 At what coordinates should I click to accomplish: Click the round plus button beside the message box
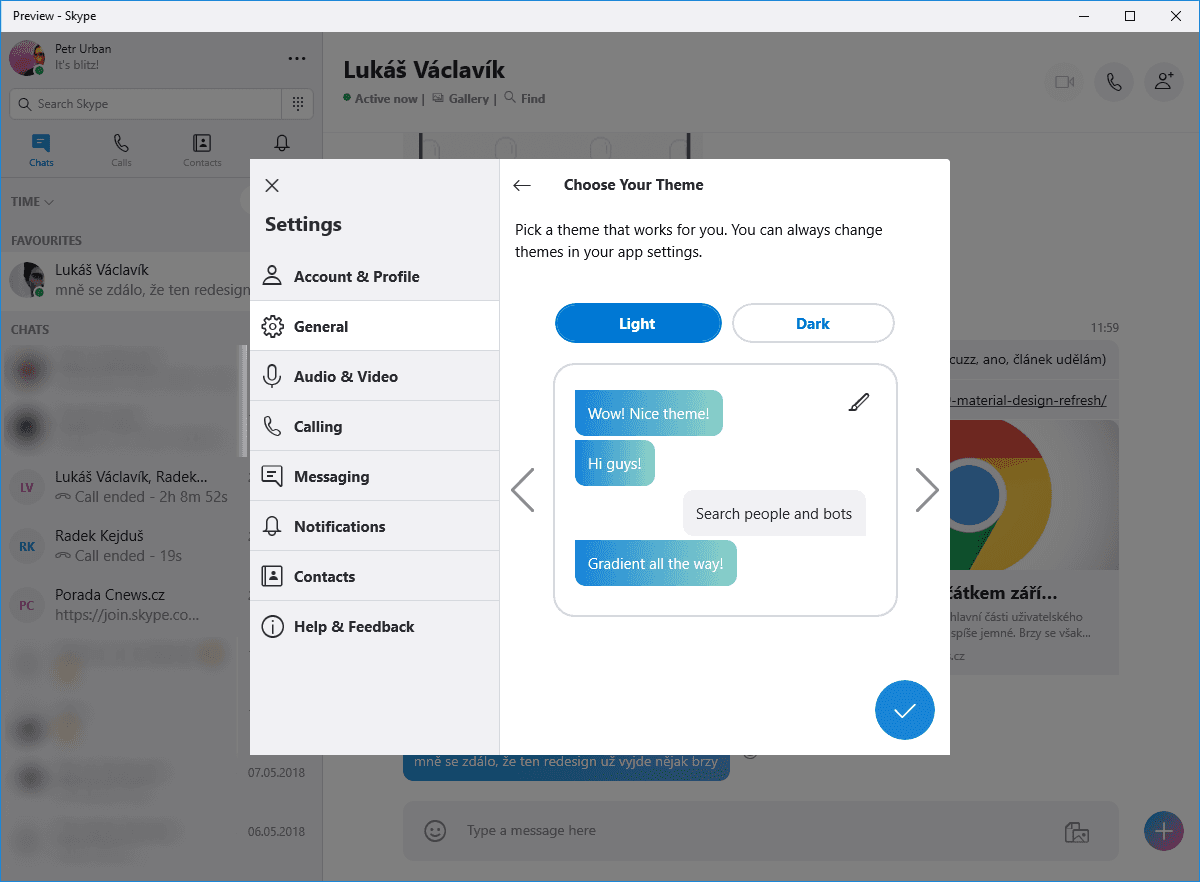coord(1163,831)
